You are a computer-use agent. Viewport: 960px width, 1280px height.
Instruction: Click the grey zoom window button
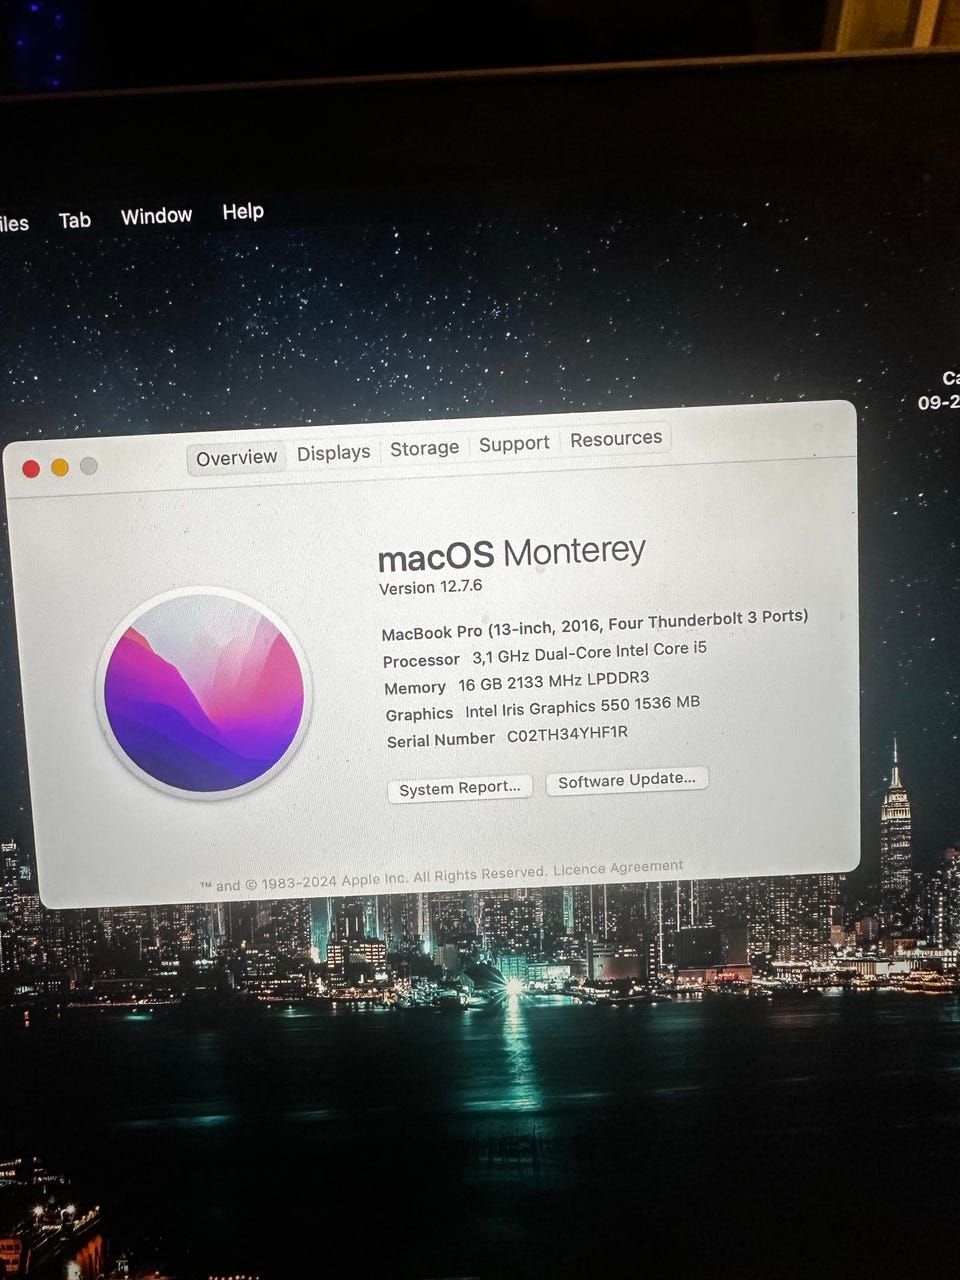coord(89,465)
